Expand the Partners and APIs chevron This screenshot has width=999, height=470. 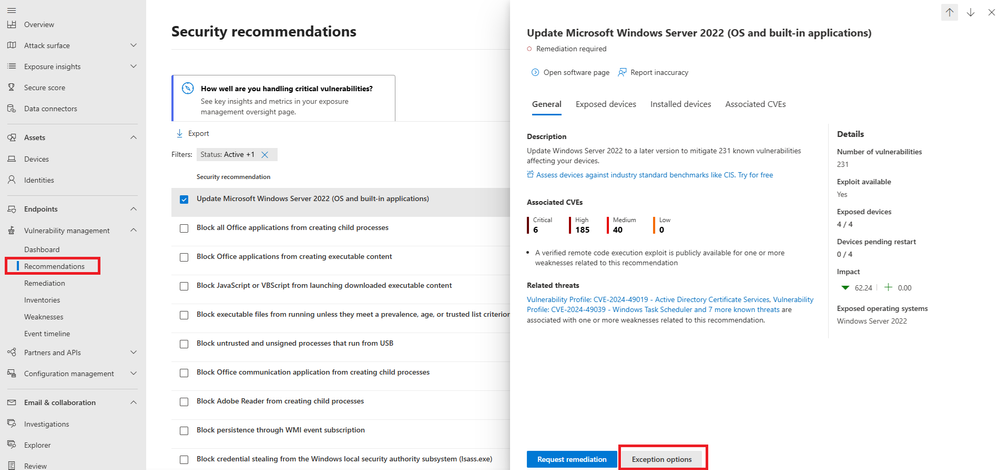tap(133, 352)
